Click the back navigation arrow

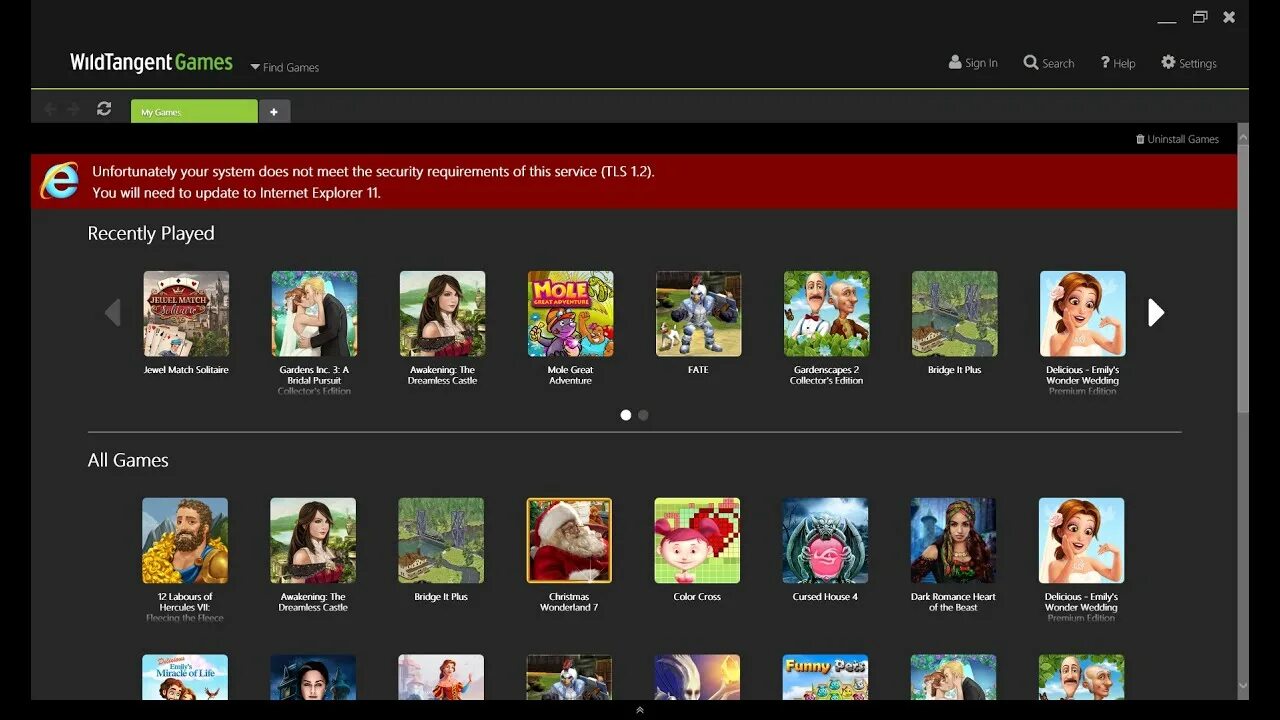50,109
